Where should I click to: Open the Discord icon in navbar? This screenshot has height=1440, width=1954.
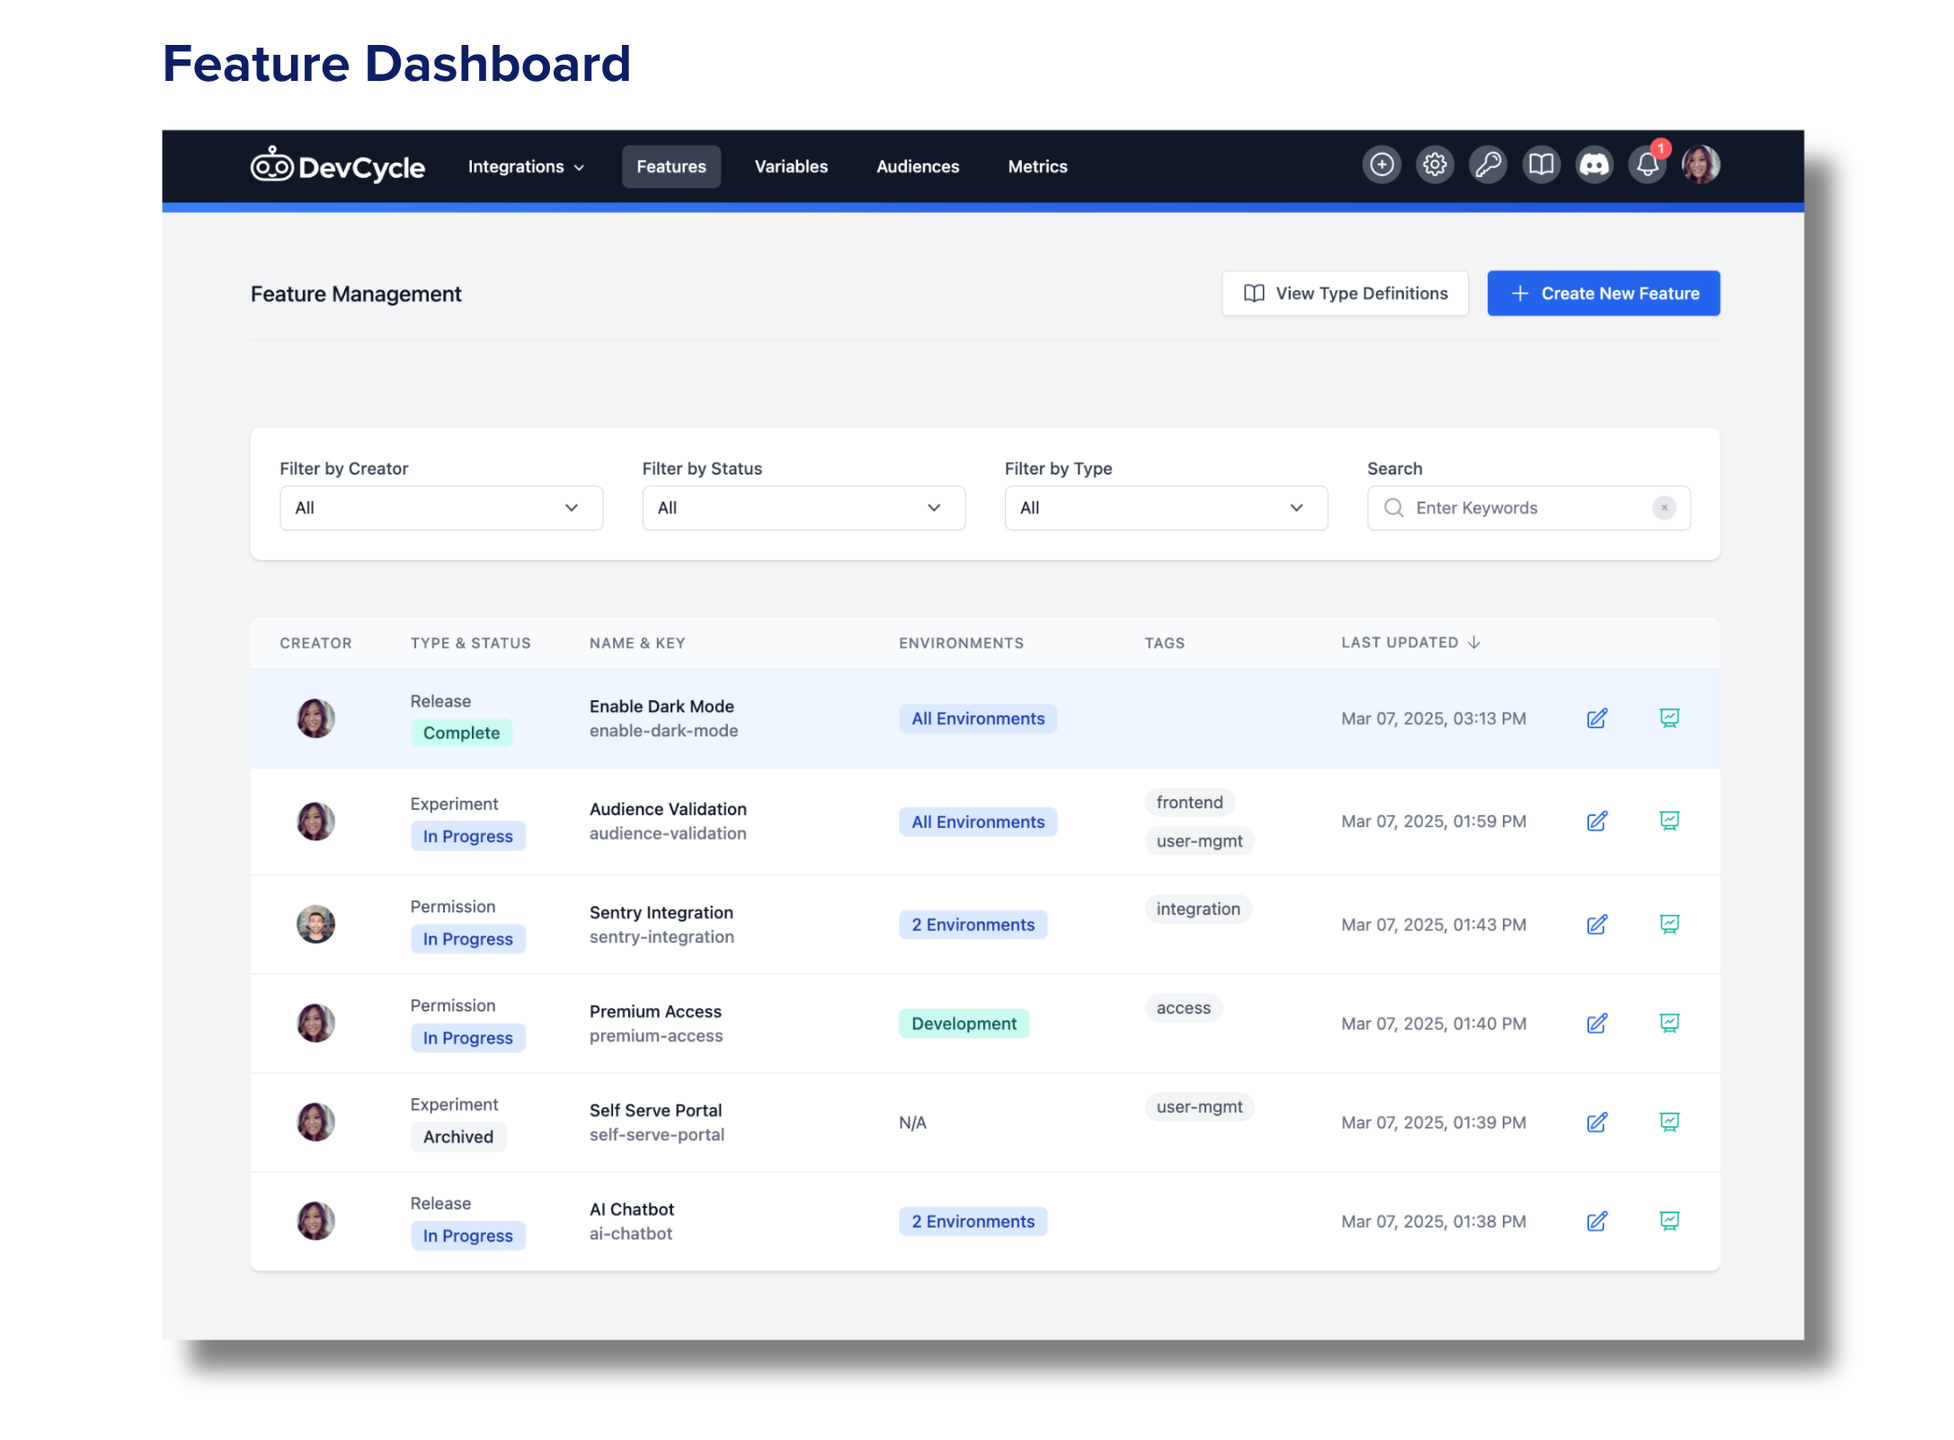click(1594, 165)
